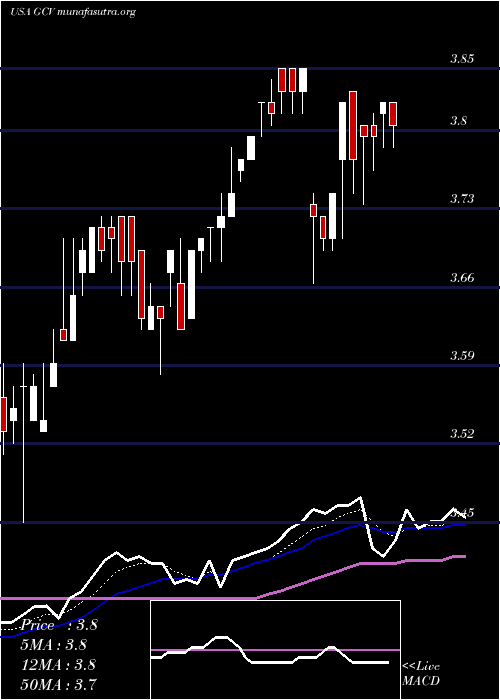Click the <<Live MACD label
Screen dimensions: 500x700
(x=421, y=674)
